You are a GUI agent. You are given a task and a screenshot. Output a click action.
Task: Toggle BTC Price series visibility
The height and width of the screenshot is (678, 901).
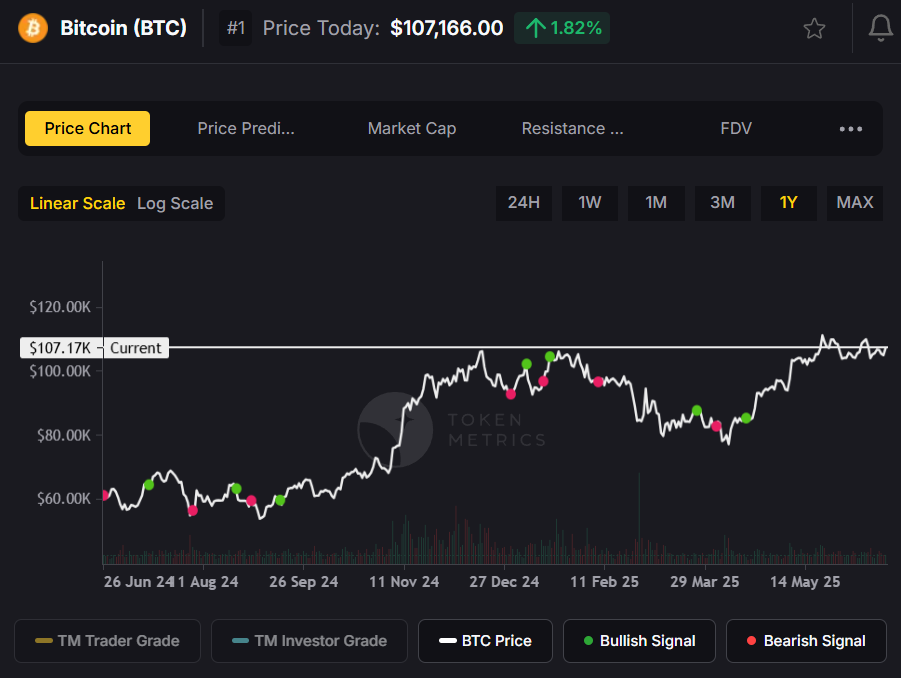(x=485, y=641)
